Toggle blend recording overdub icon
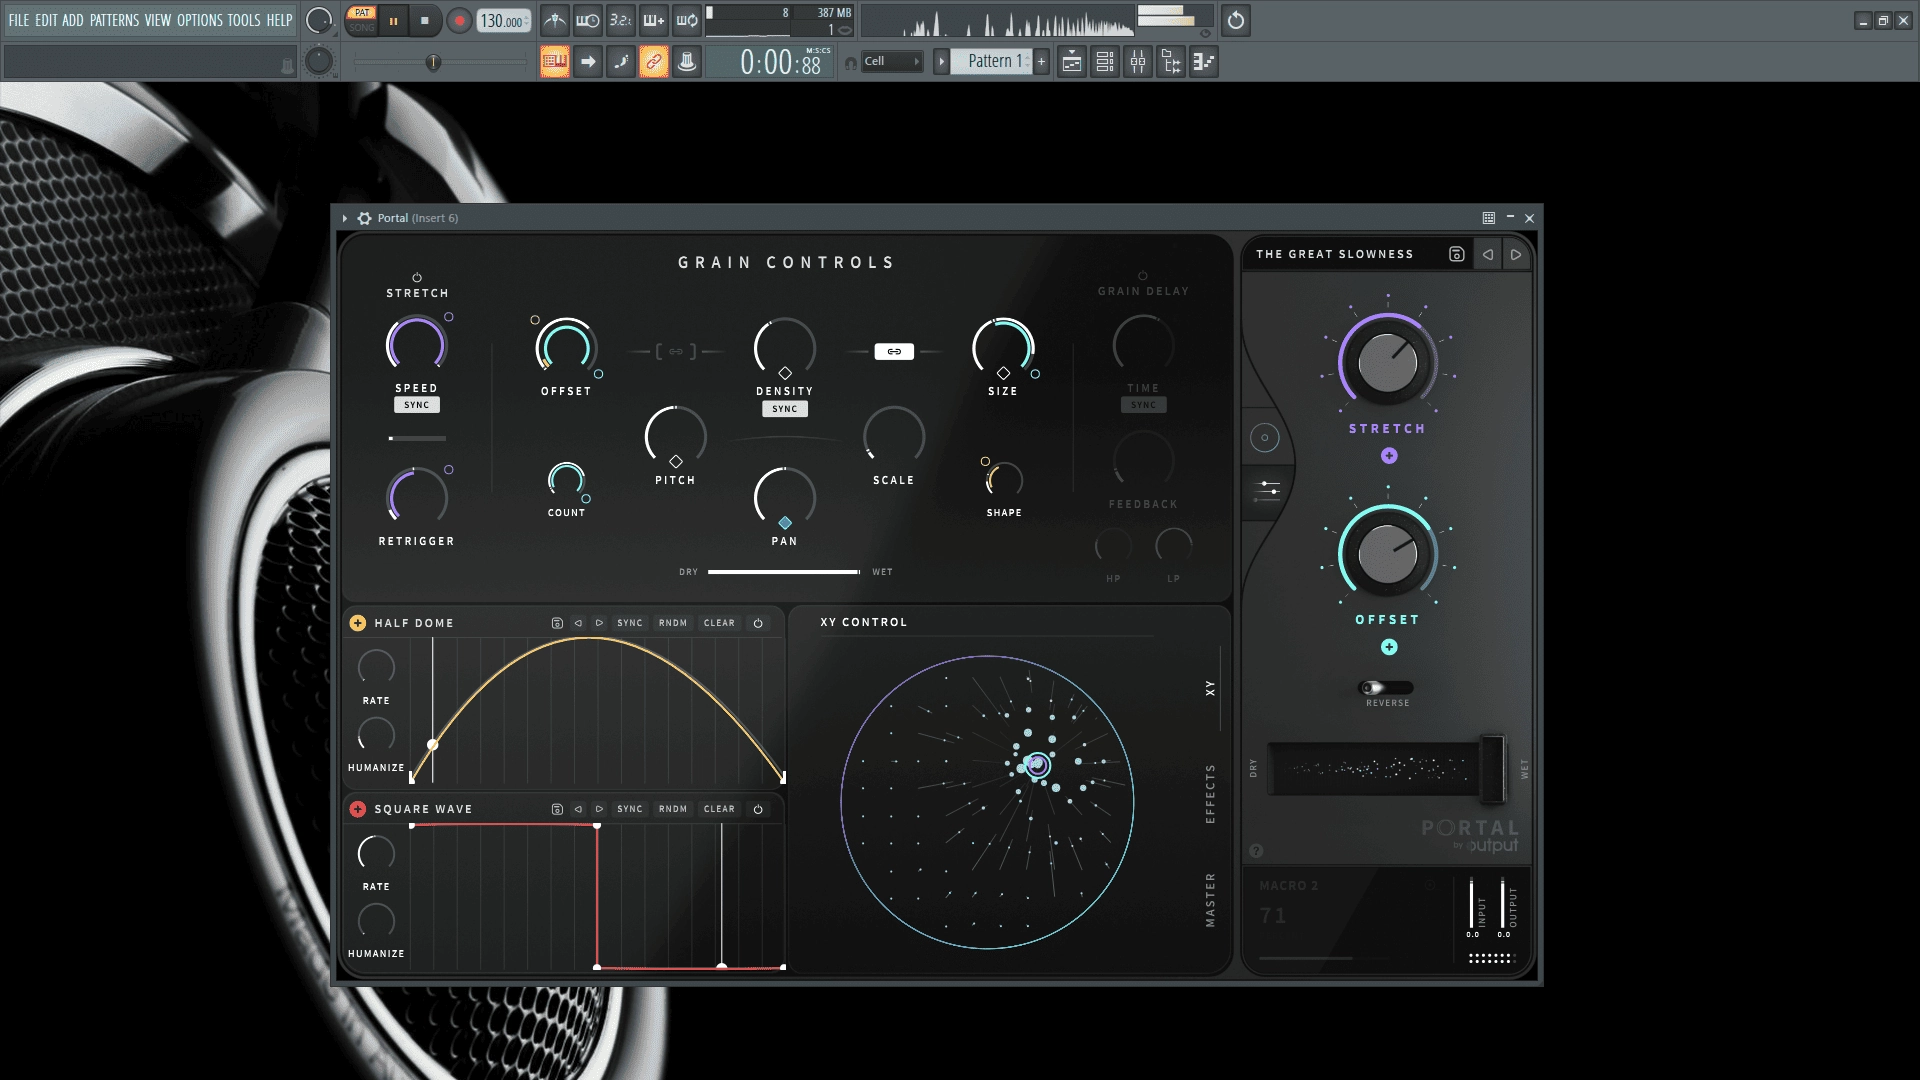The image size is (1920, 1080). [x=654, y=20]
